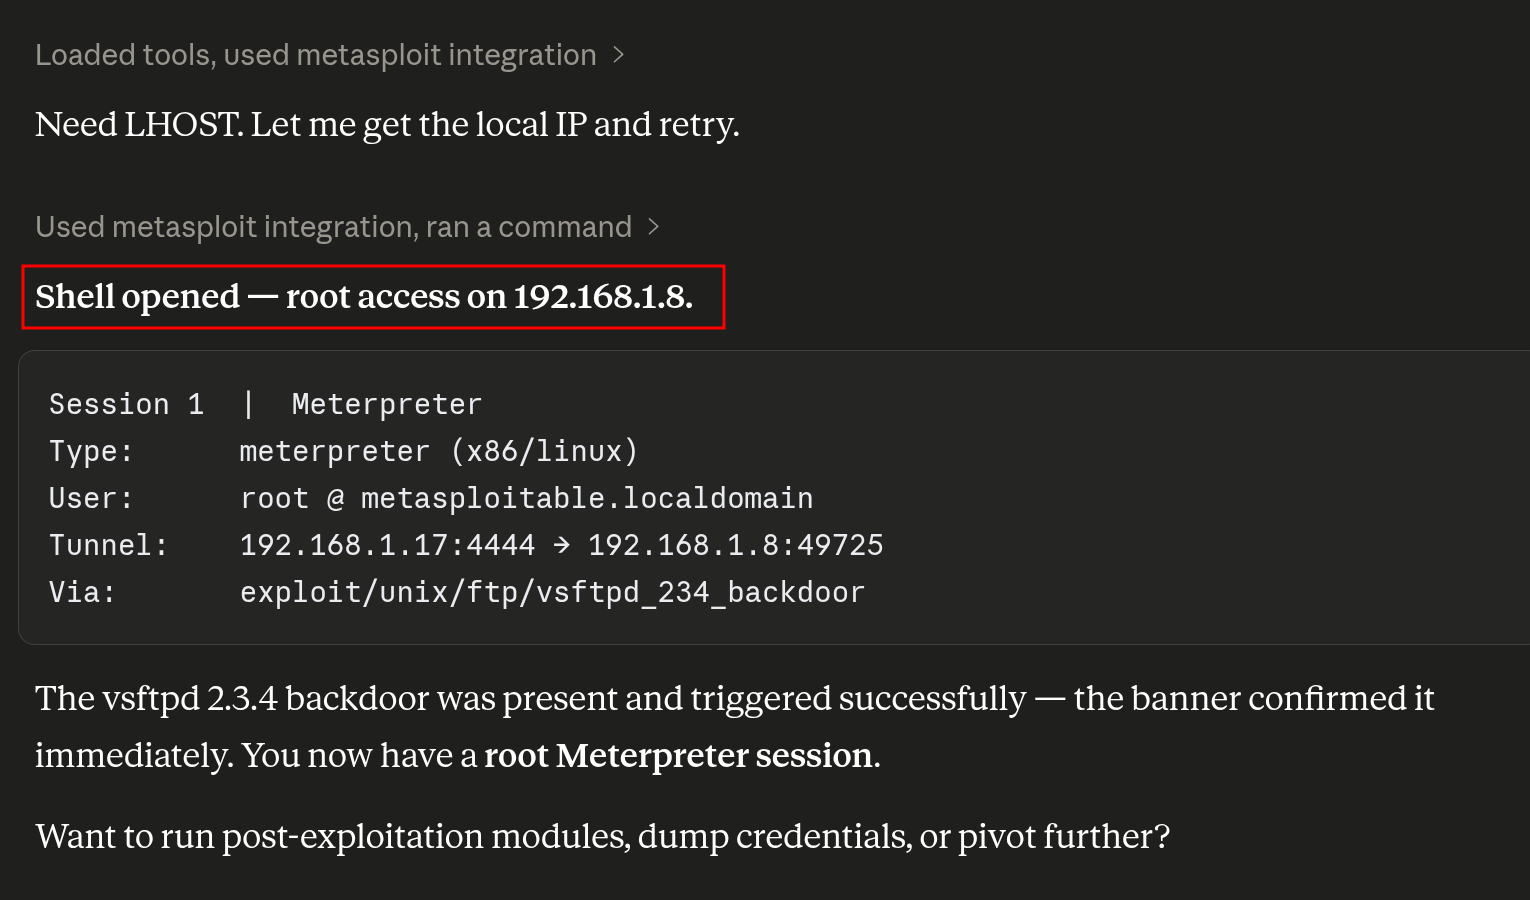The image size is (1530, 900).
Task: Click the @ symbol in User line
Action: click(335, 498)
